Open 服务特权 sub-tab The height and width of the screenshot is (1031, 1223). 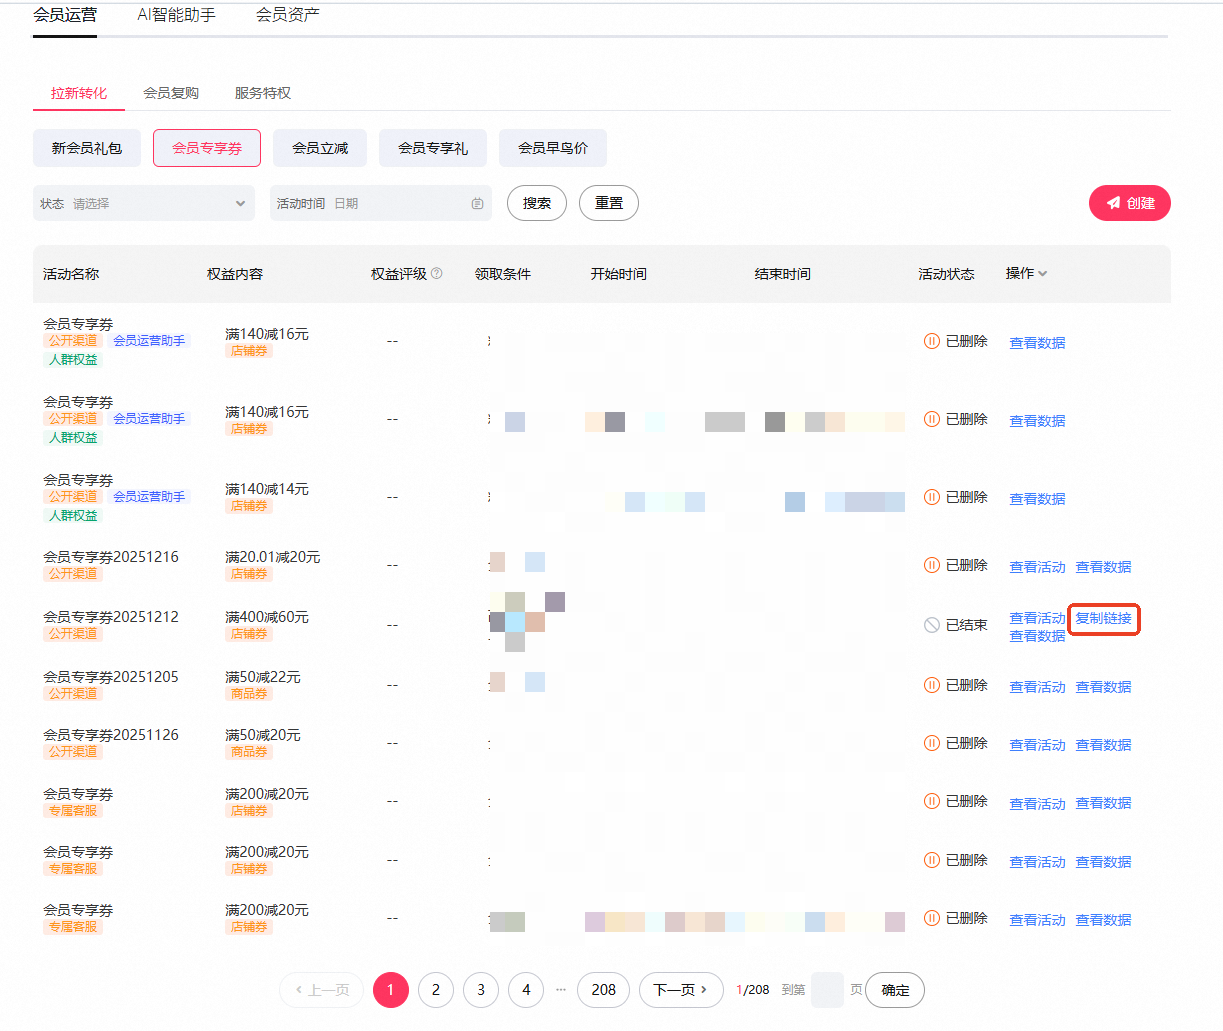(x=263, y=93)
